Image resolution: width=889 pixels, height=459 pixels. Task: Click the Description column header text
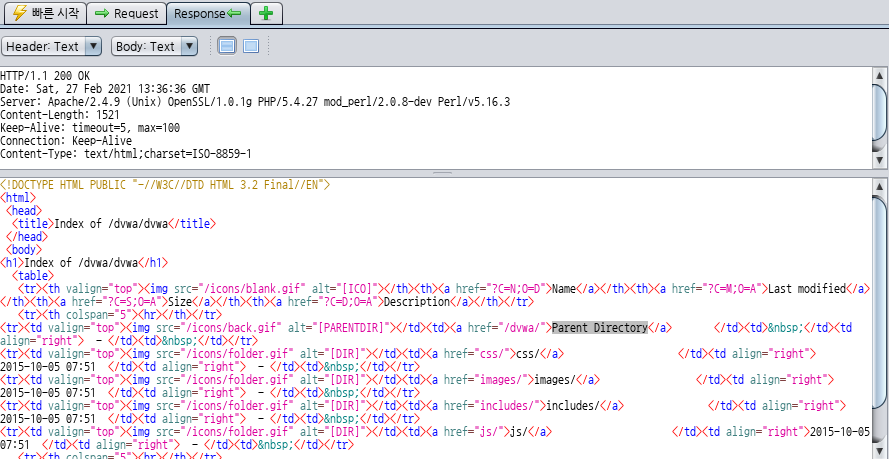[417, 301]
